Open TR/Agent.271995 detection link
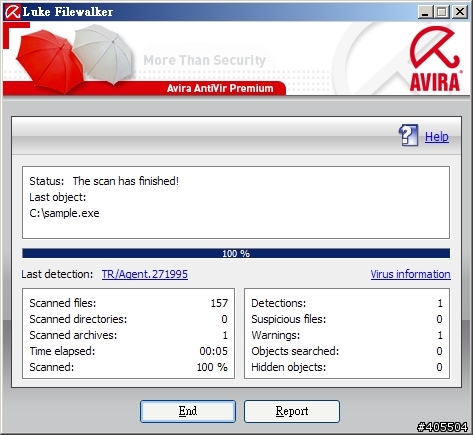This screenshot has width=473, height=435. [145, 274]
